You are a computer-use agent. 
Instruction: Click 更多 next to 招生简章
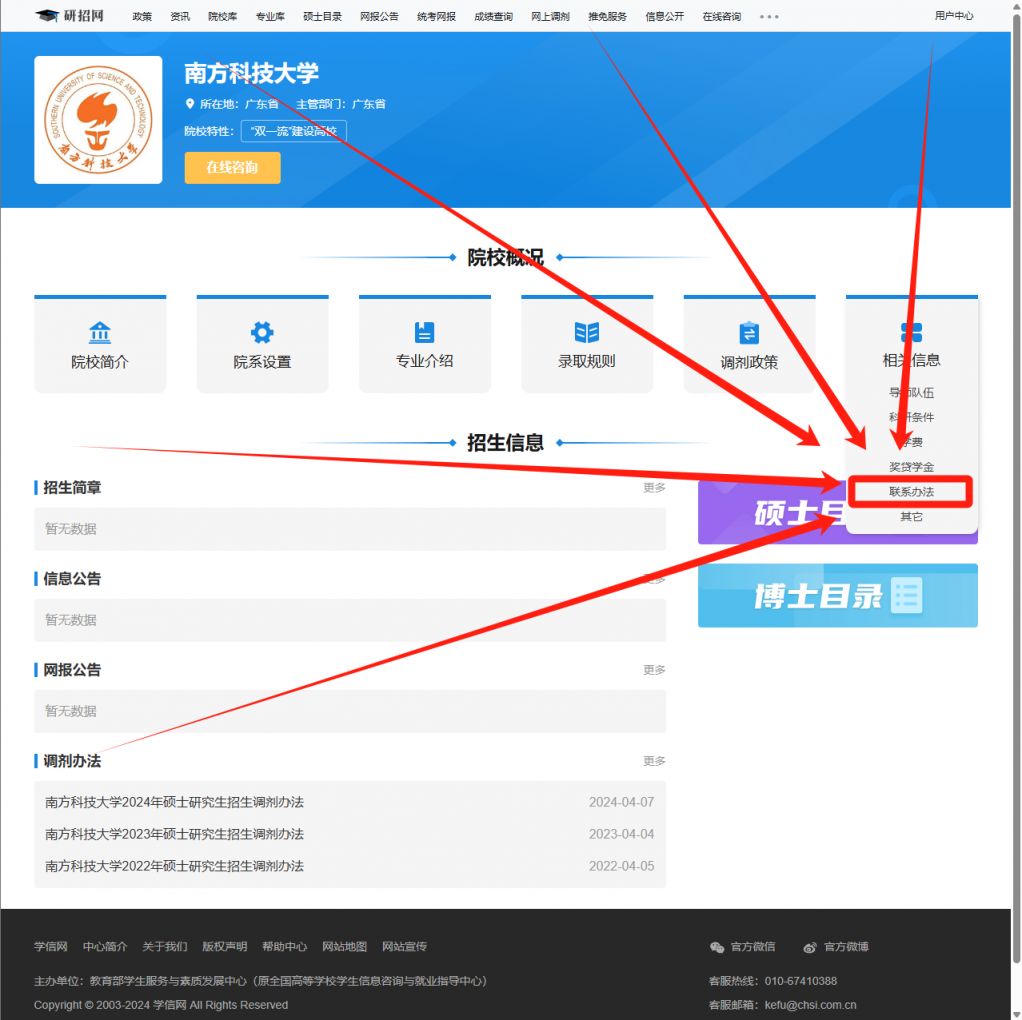coord(654,488)
